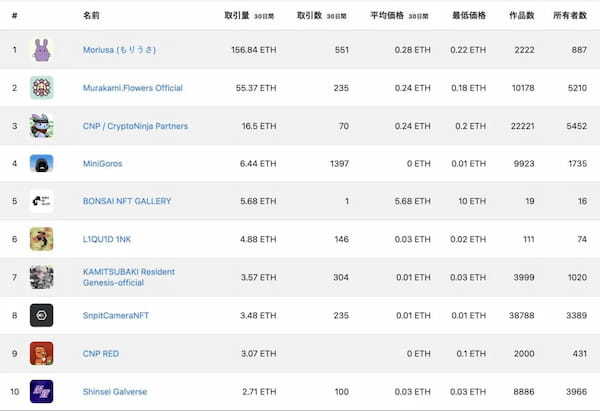Screen dimensions: 600x411
Task: Sort by 作品数 column header
Action: [x=522, y=16]
